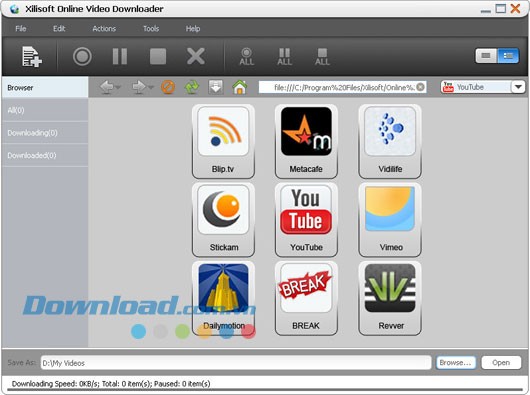Open the forward history dropdown arrow
The image size is (530, 395).
click(151, 88)
